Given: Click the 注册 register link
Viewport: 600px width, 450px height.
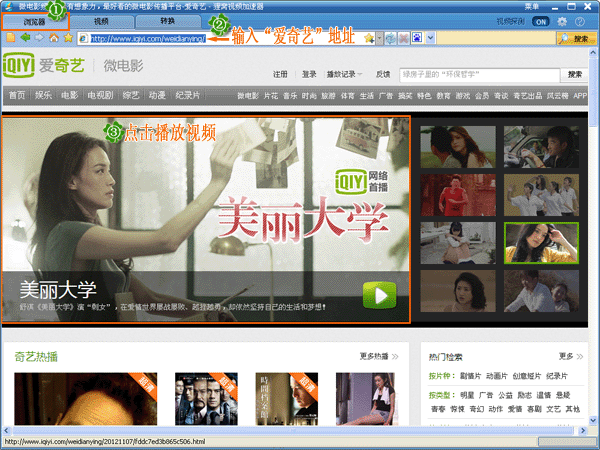Looking at the screenshot, I should [x=280, y=74].
